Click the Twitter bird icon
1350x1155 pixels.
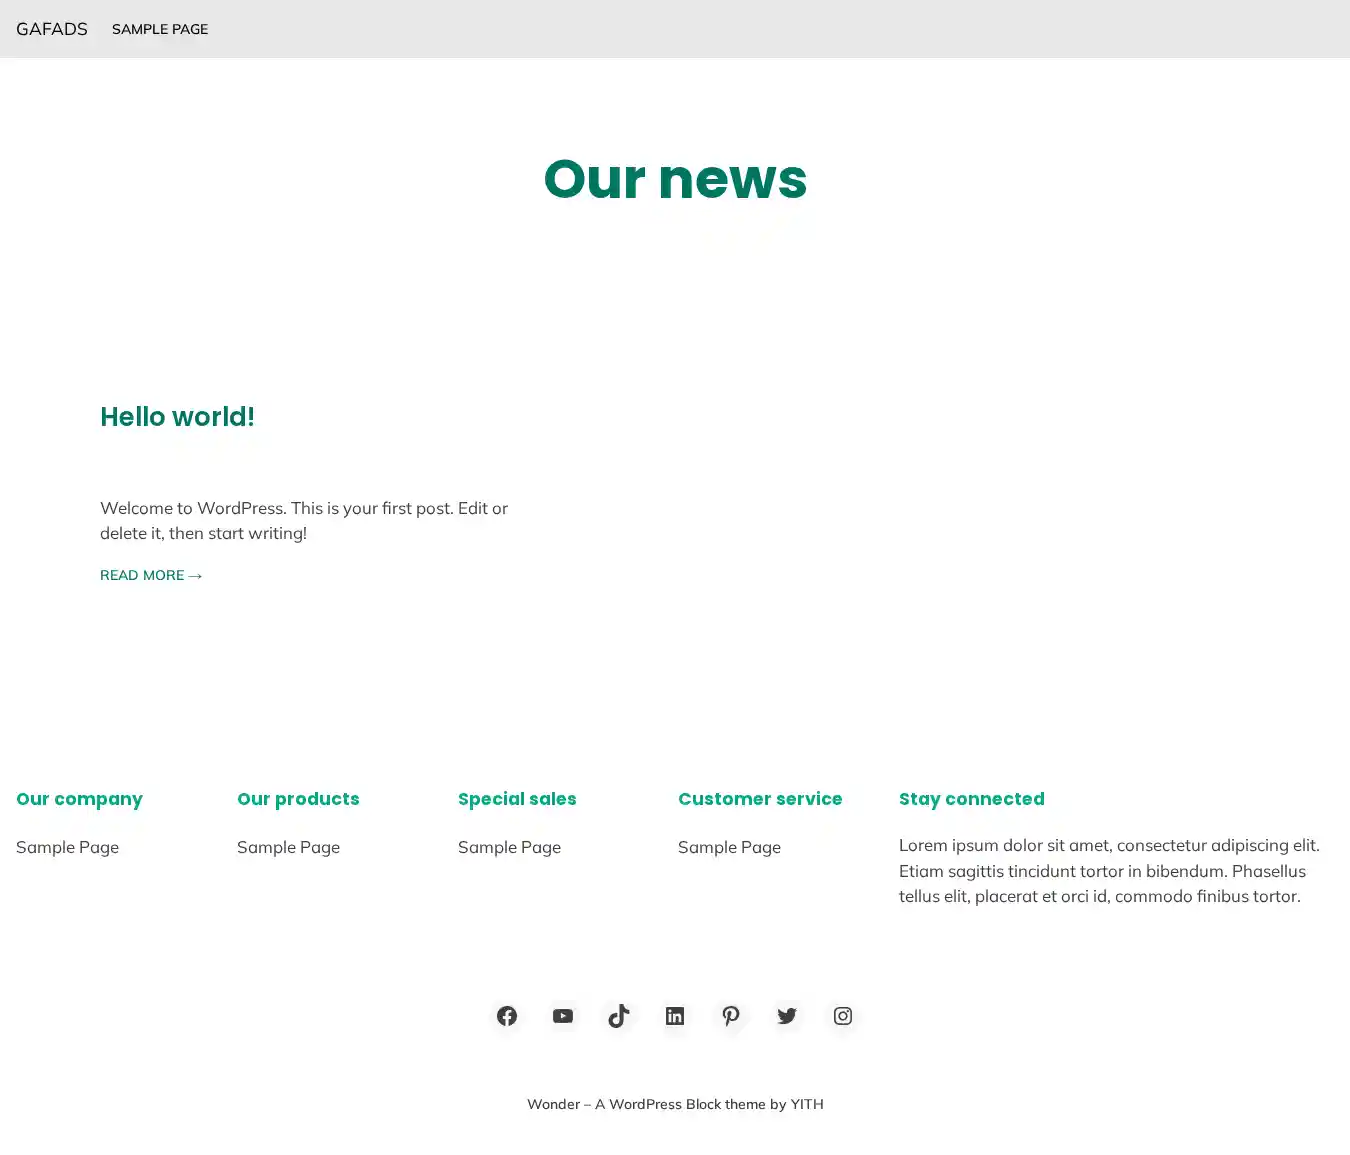tap(787, 1016)
